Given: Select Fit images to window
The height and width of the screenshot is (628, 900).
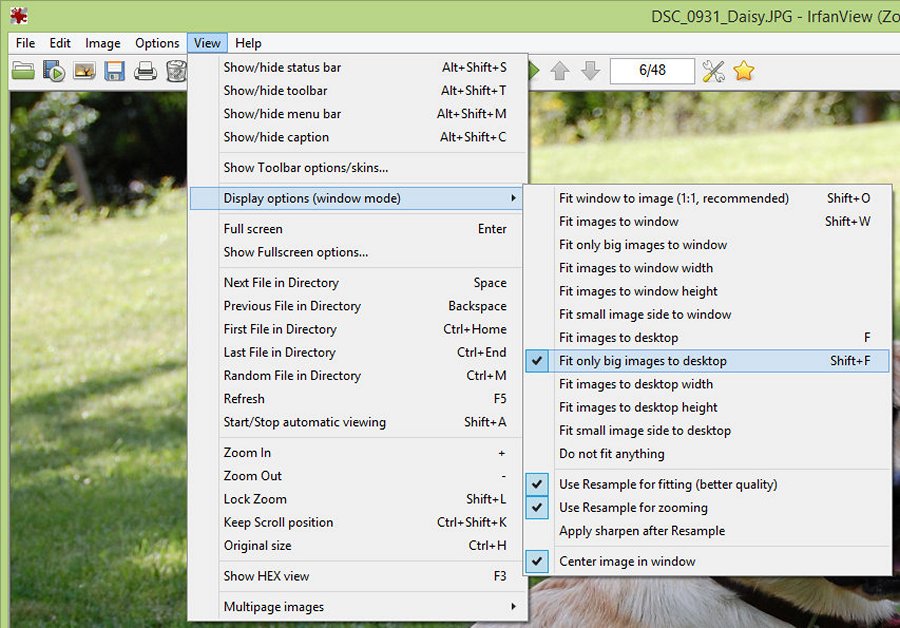Looking at the screenshot, I should (x=707, y=222).
